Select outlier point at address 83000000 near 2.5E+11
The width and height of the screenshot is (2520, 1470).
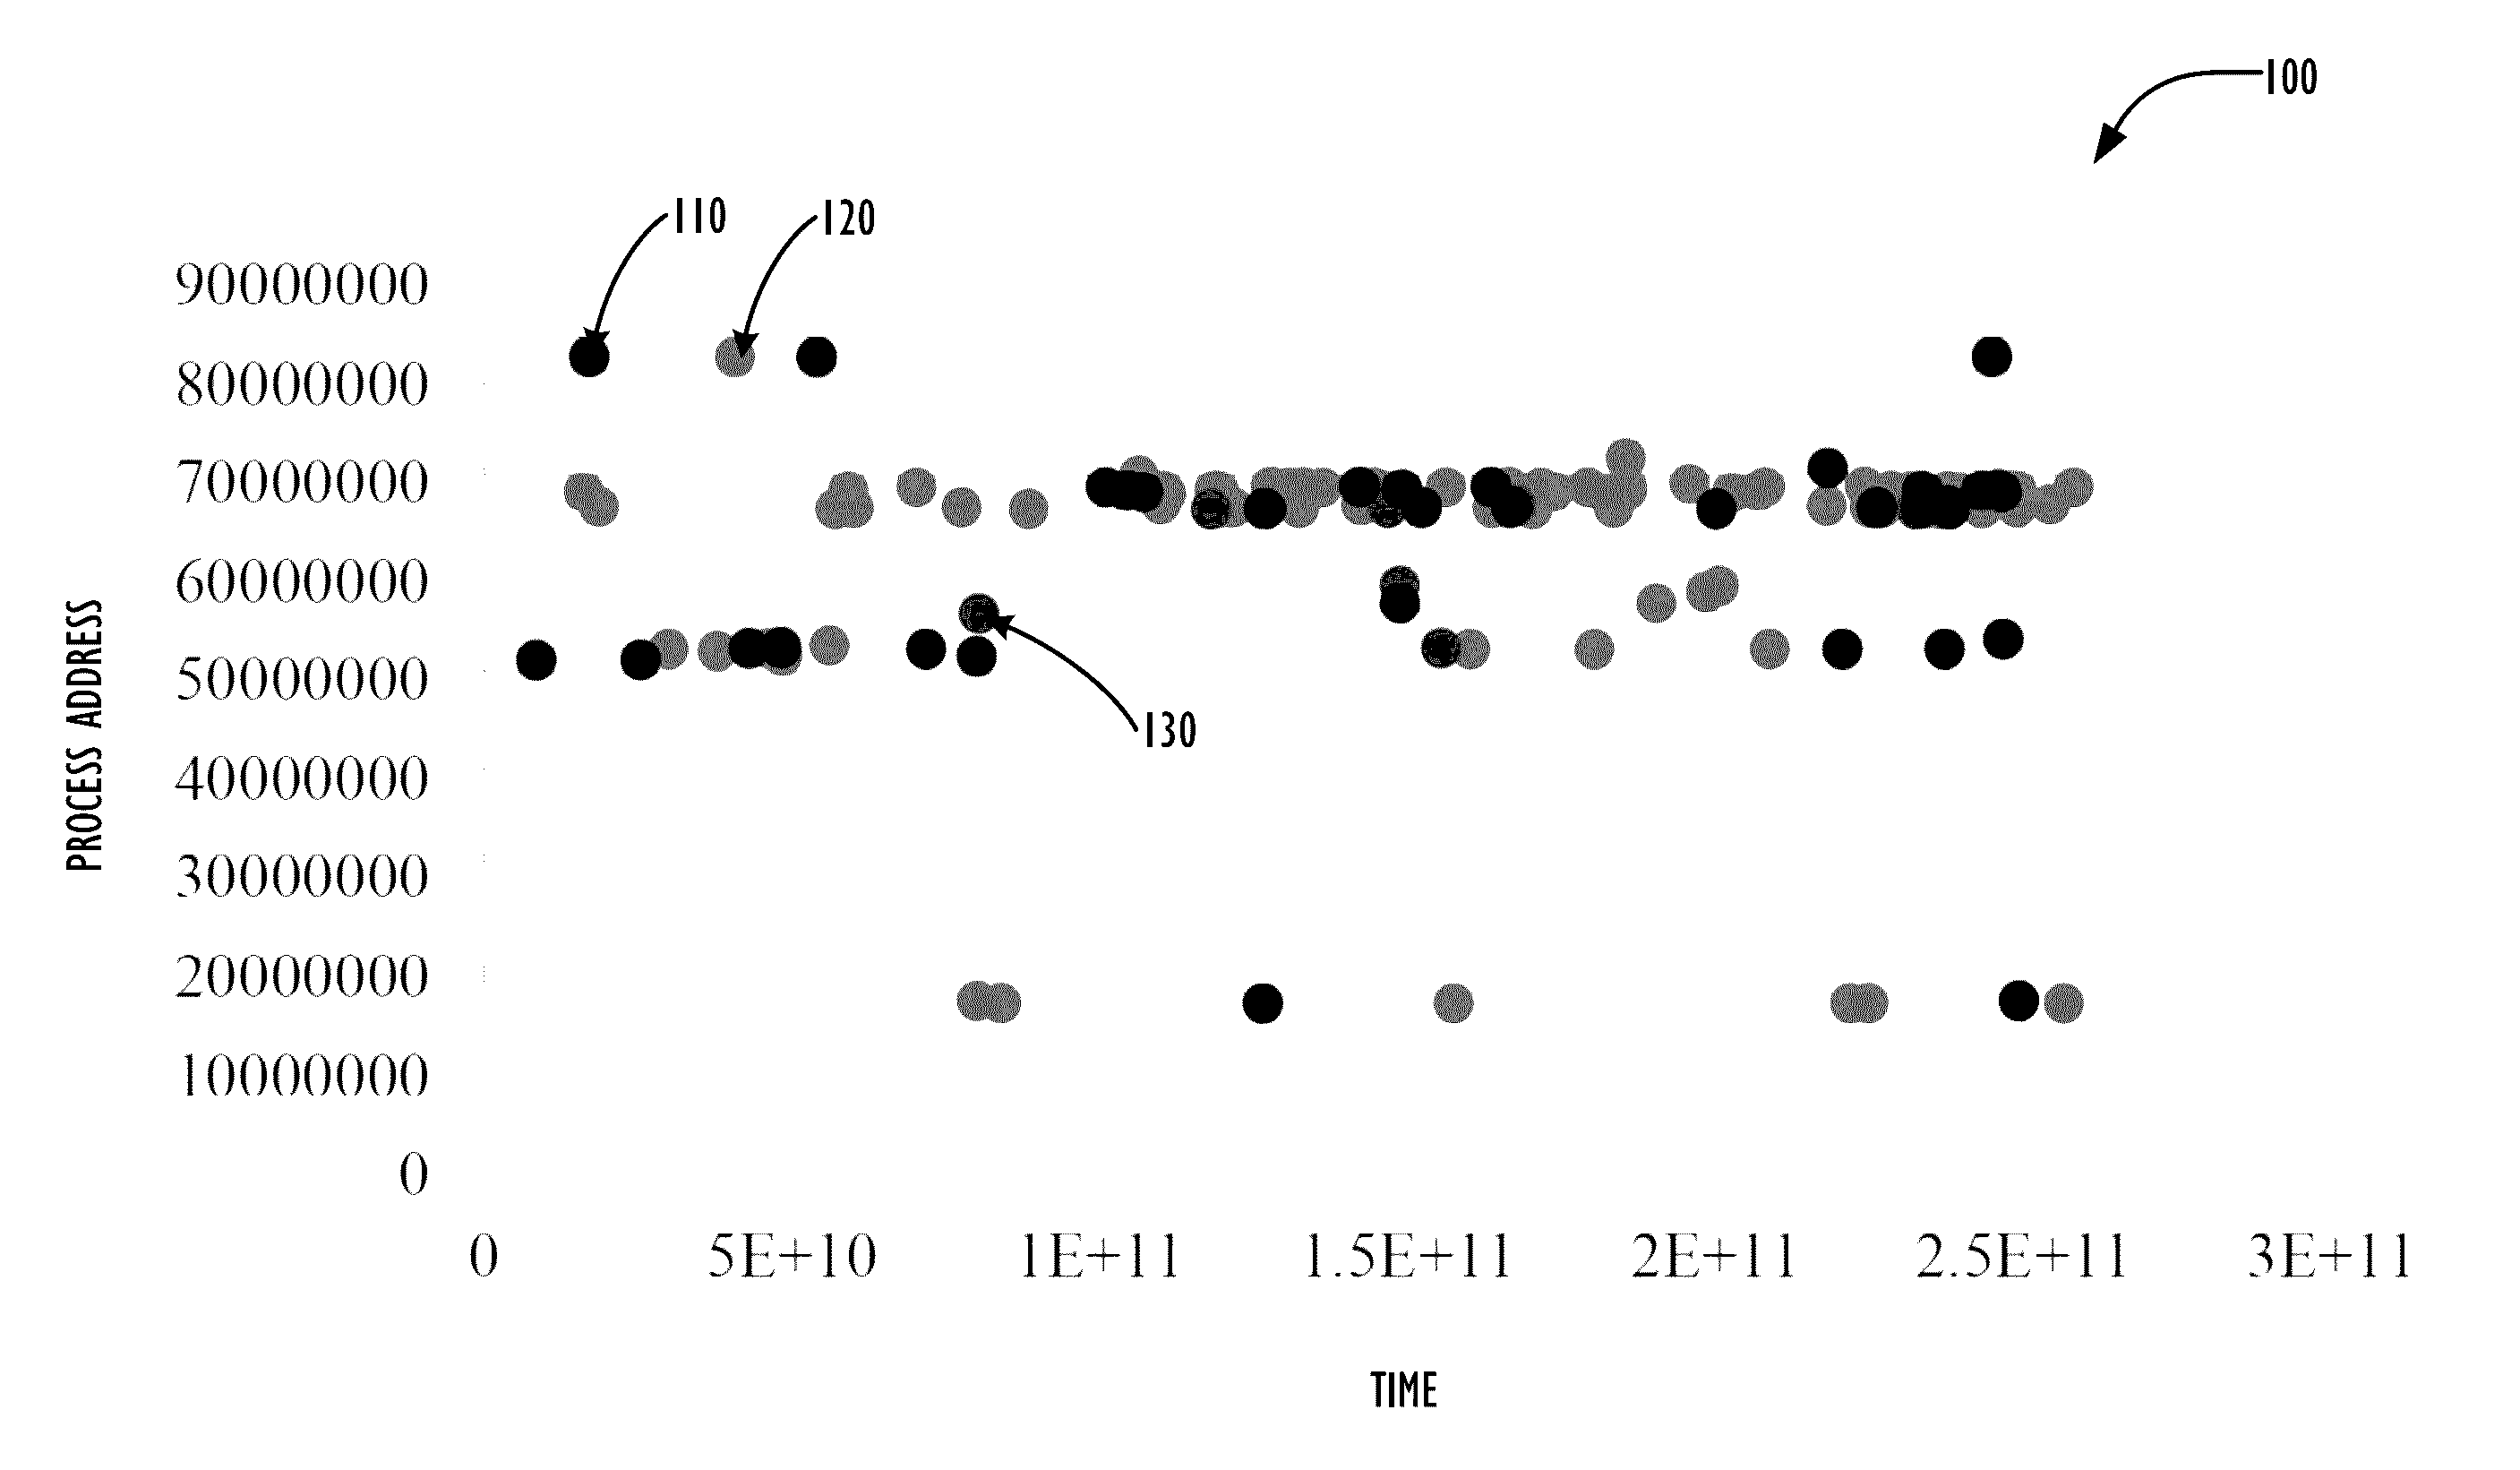click(1990, 356)
